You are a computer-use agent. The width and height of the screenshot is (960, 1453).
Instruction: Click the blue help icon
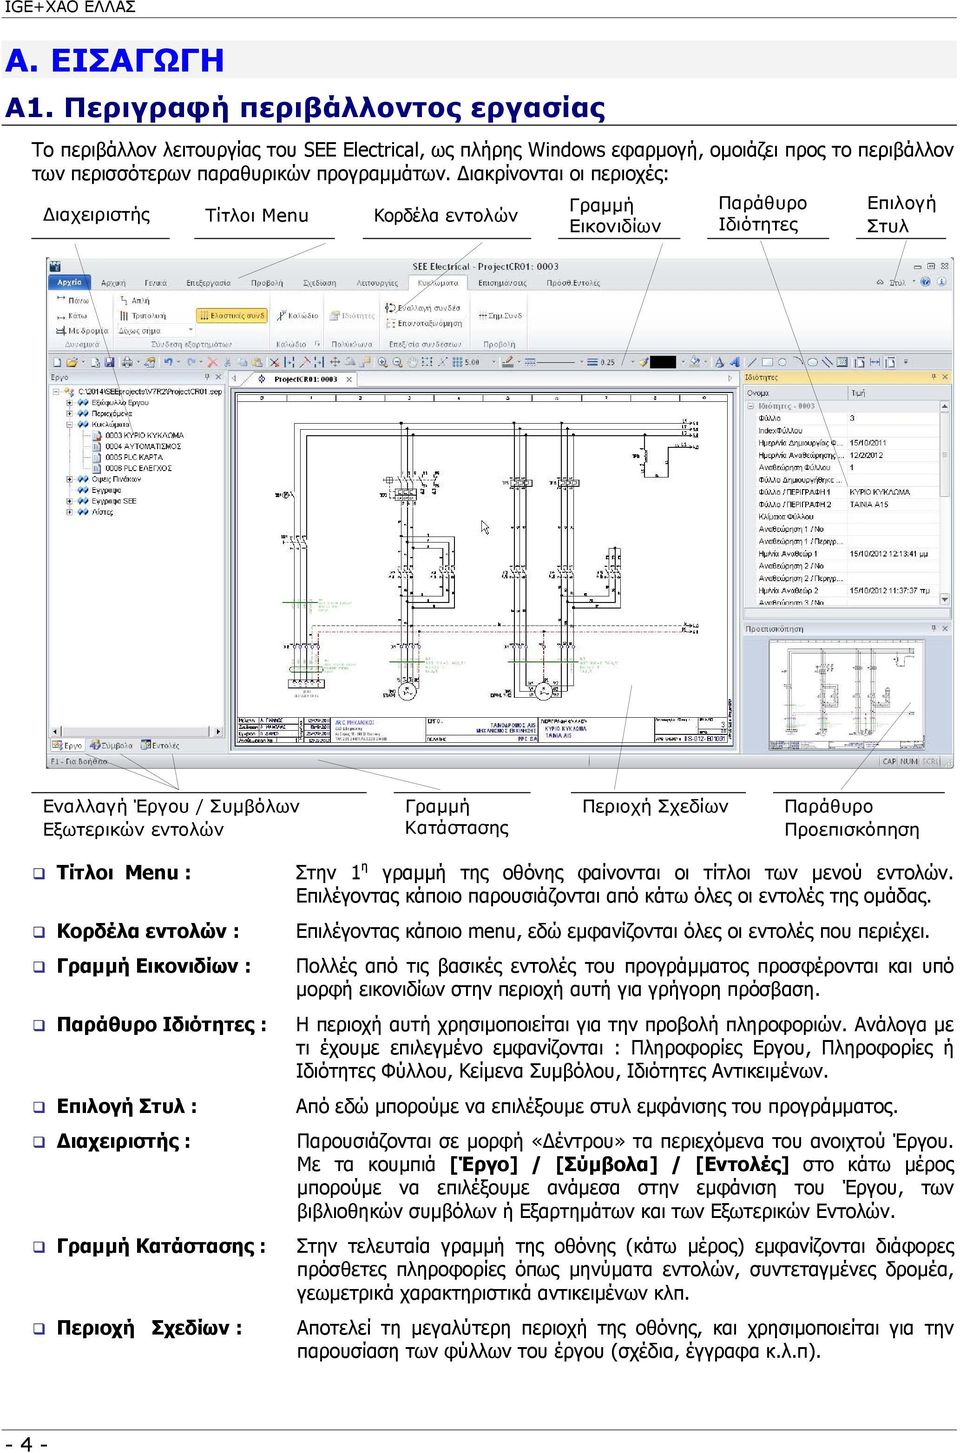pyautogui.click(x=926, y=282)
